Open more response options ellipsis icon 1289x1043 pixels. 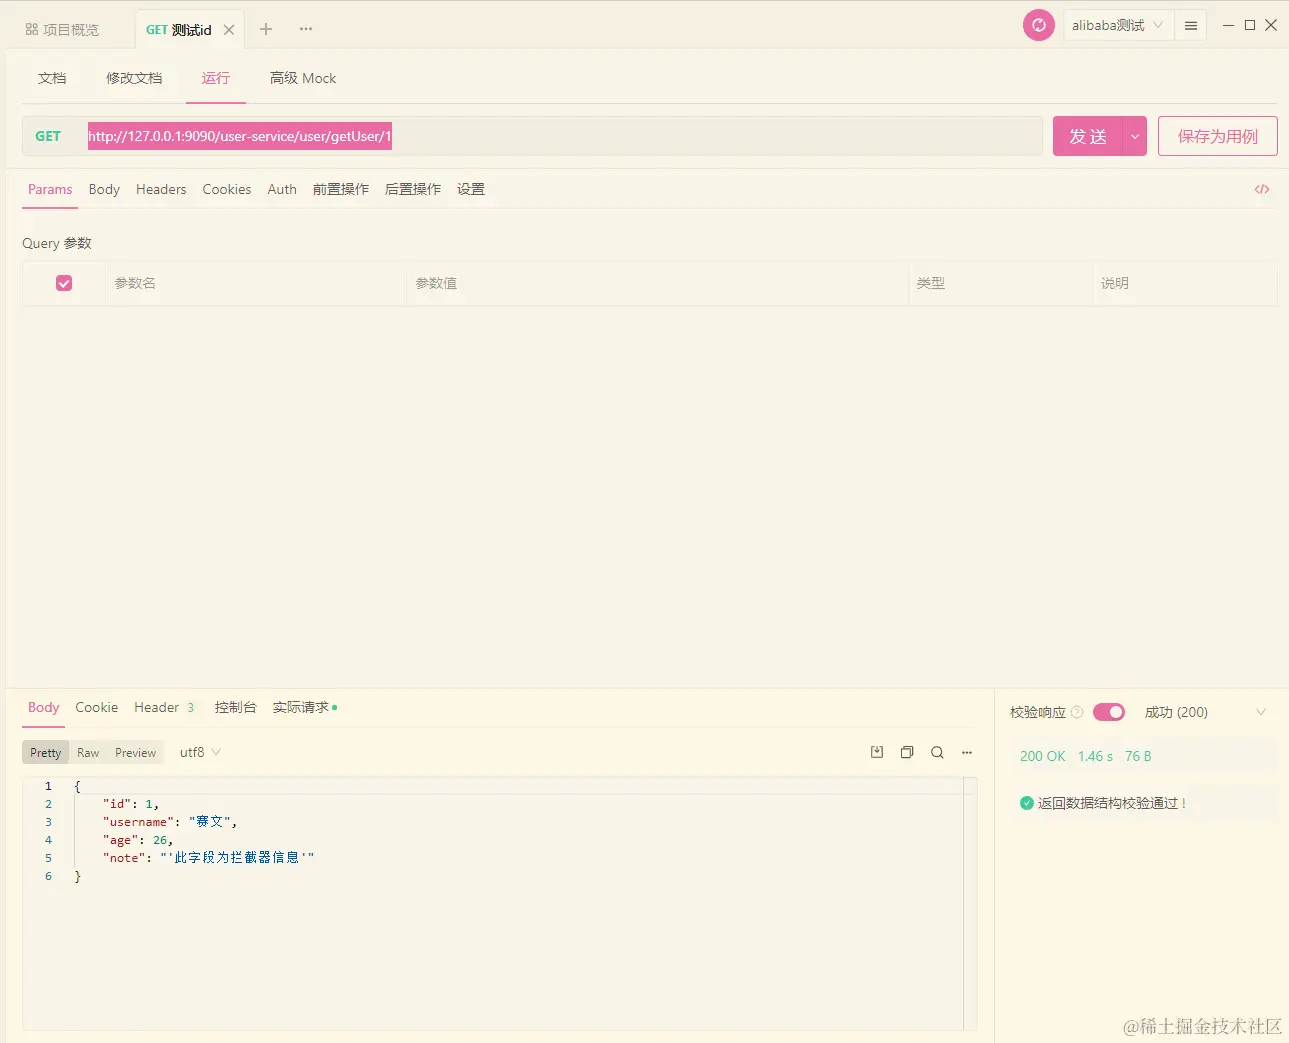[x=967, y=752]
